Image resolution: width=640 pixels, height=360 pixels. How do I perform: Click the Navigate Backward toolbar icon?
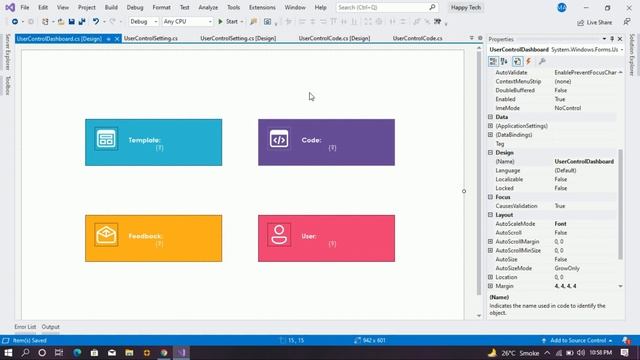[x=15, y=22]
